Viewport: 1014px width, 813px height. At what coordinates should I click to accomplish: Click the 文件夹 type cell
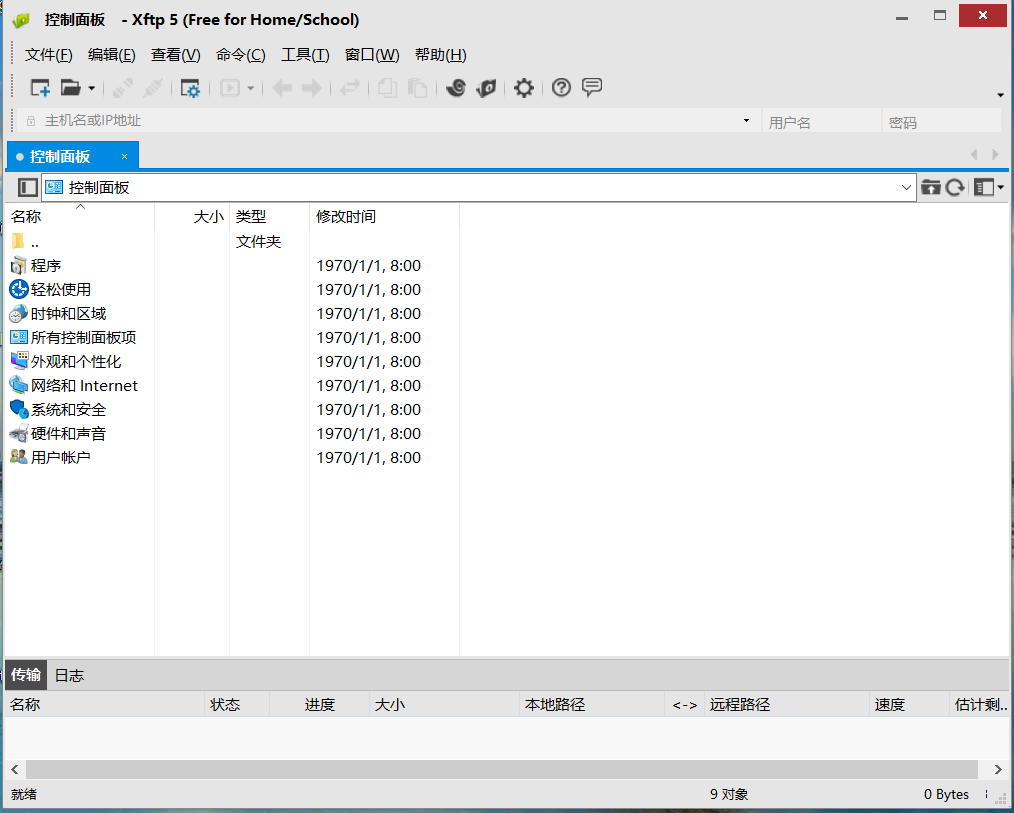[x=258, y=242]
